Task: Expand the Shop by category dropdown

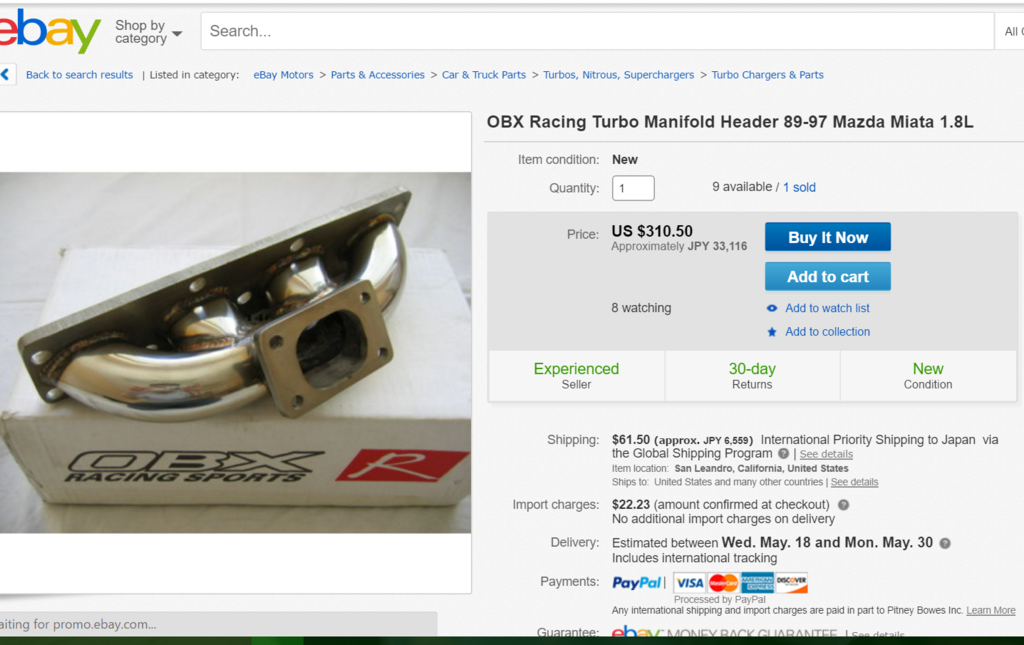Action: [x=148, y=31]
